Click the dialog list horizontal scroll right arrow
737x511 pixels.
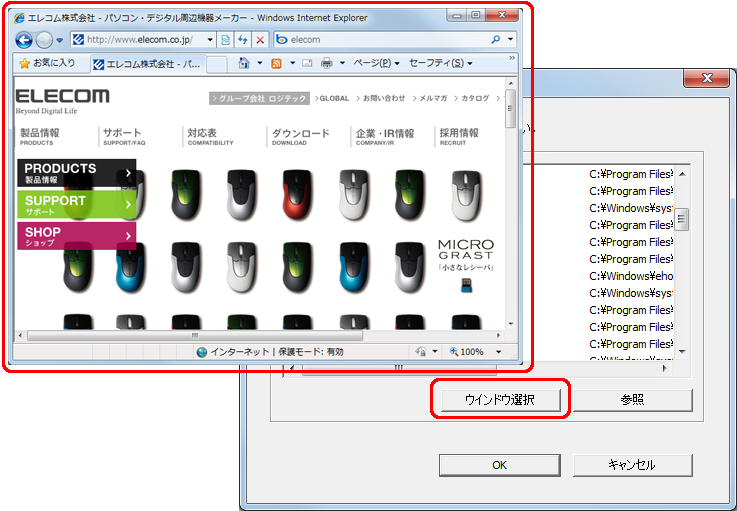point(665,369)
